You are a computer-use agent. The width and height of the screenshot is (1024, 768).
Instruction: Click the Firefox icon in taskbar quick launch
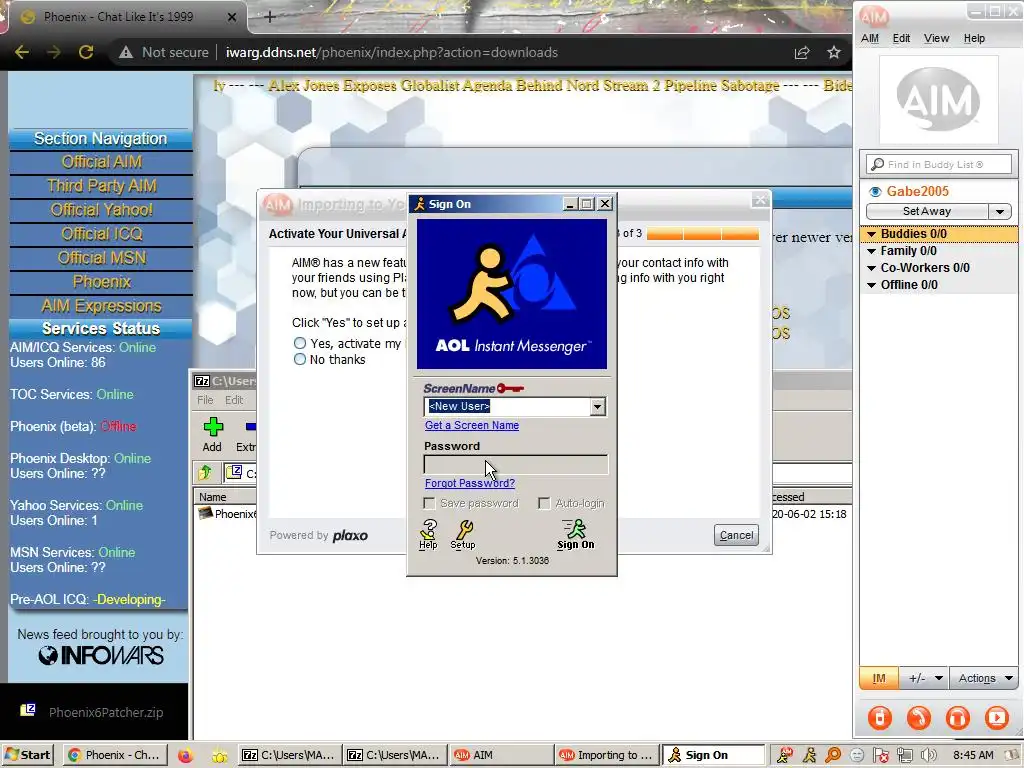pos(185,755)
